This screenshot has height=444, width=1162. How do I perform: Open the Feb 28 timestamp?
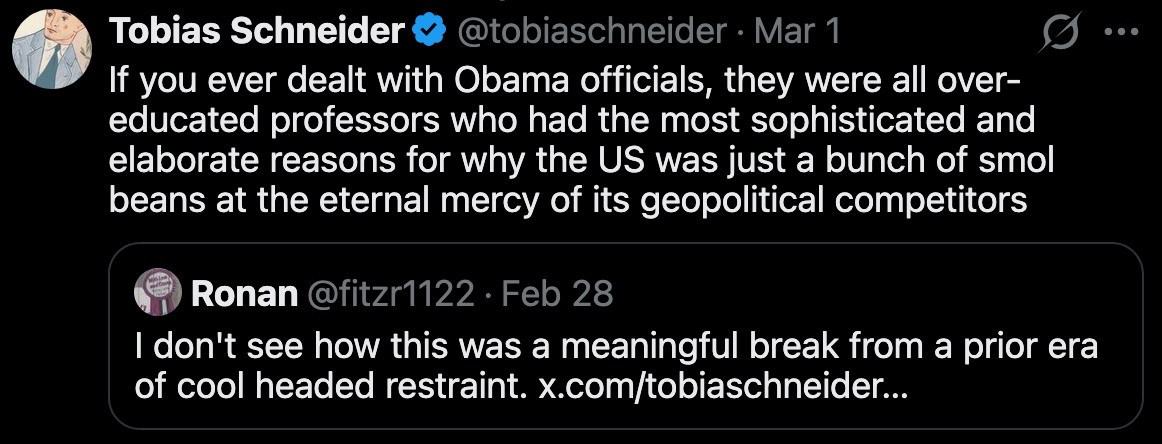[x=556, y=294]
